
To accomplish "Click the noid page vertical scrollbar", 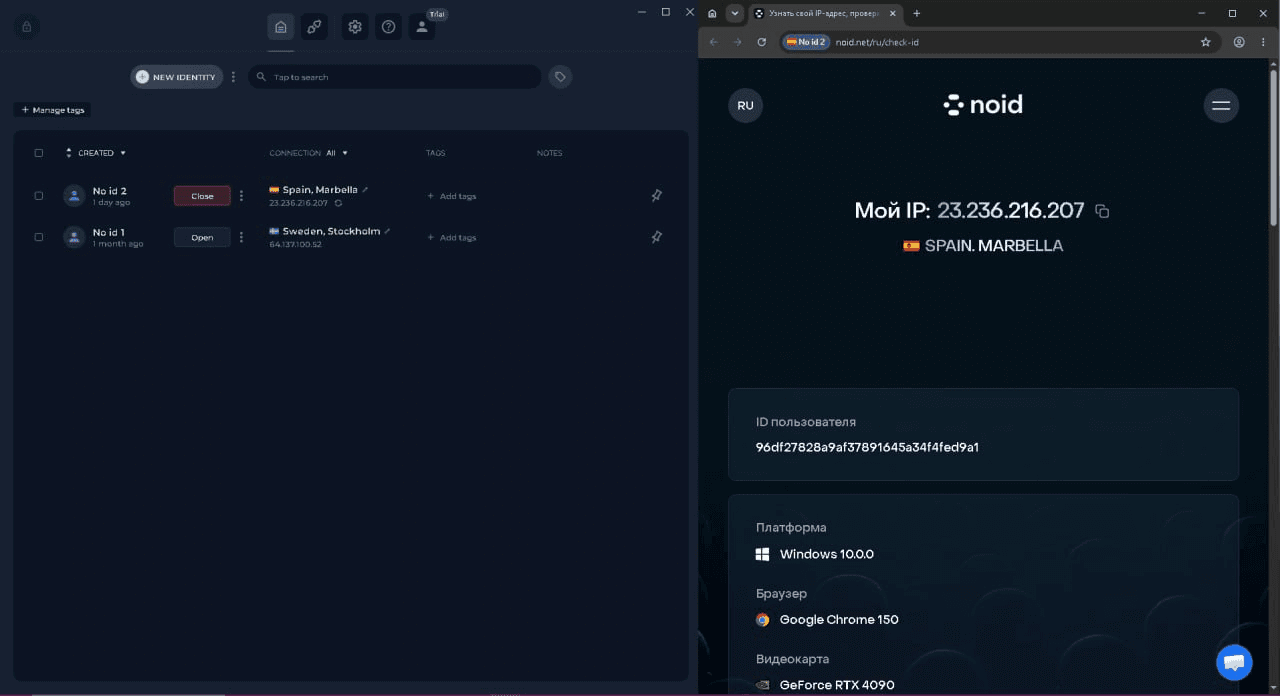I will [1273, 146].
